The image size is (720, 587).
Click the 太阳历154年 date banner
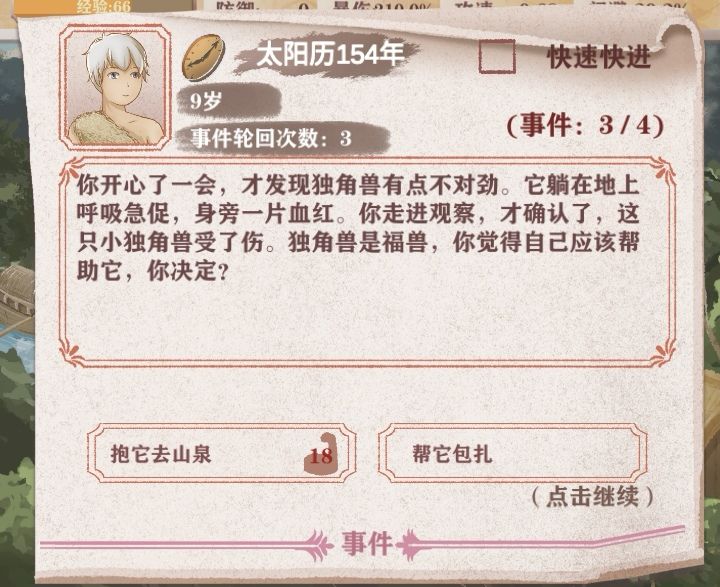coord(329,55)
